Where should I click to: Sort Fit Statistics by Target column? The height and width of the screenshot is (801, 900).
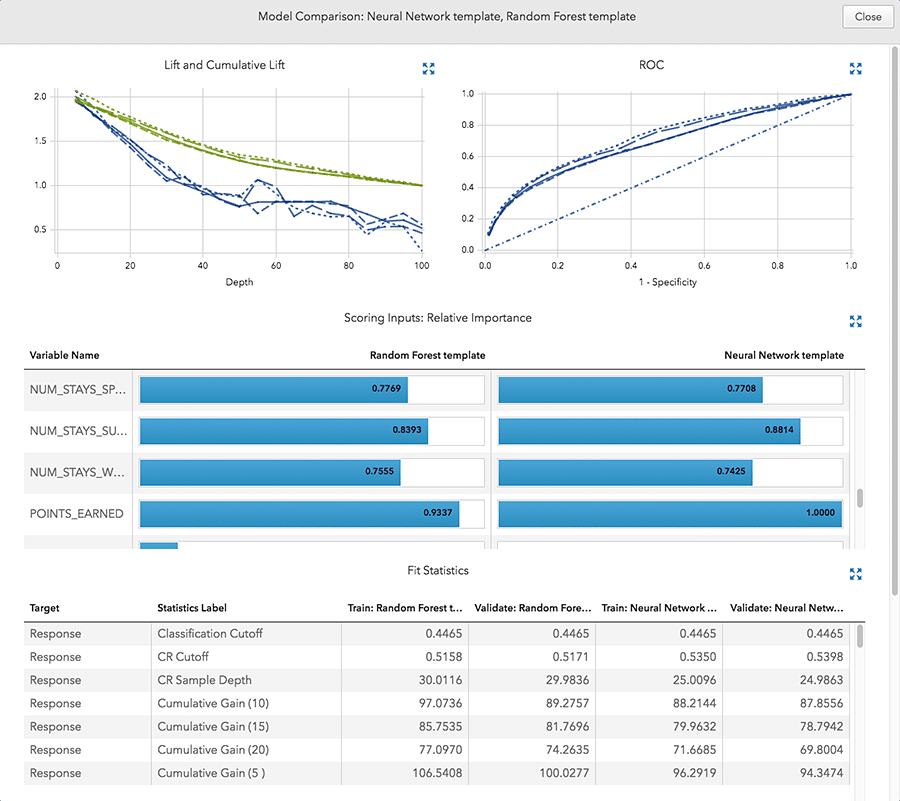coord(45,608)
